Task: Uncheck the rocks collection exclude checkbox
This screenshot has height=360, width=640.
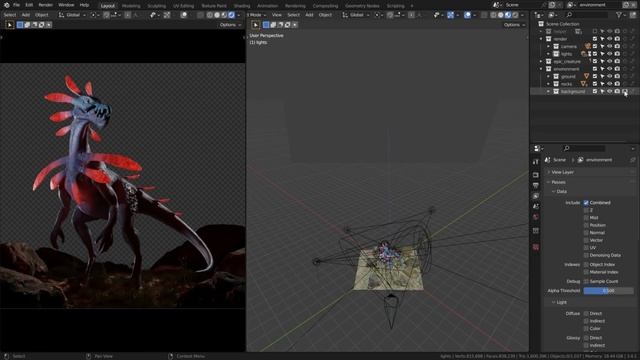Action: (x=595, y=84)
